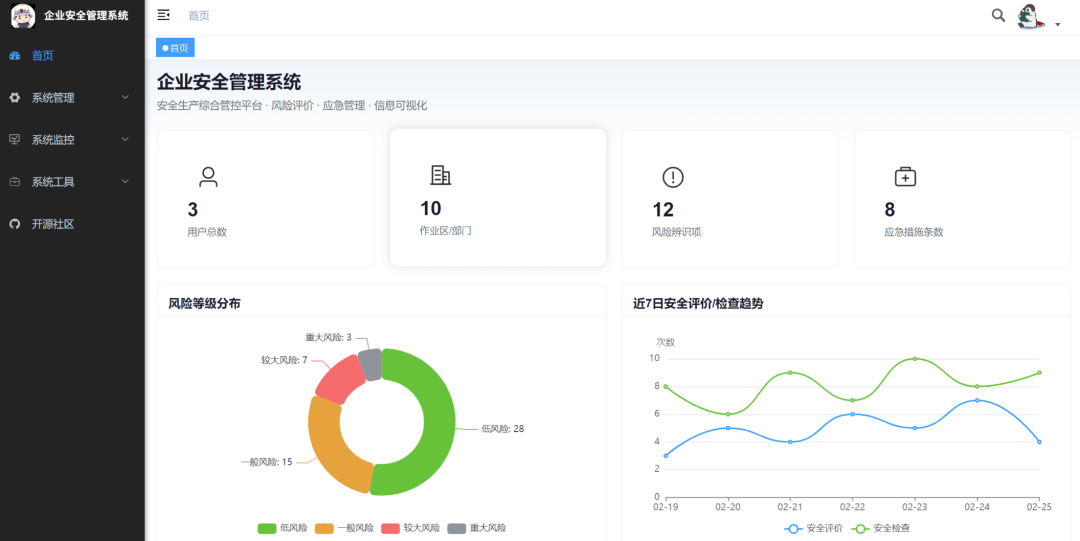
Task: Toggle 较大风险 legend item
Action: coord(411,528)
